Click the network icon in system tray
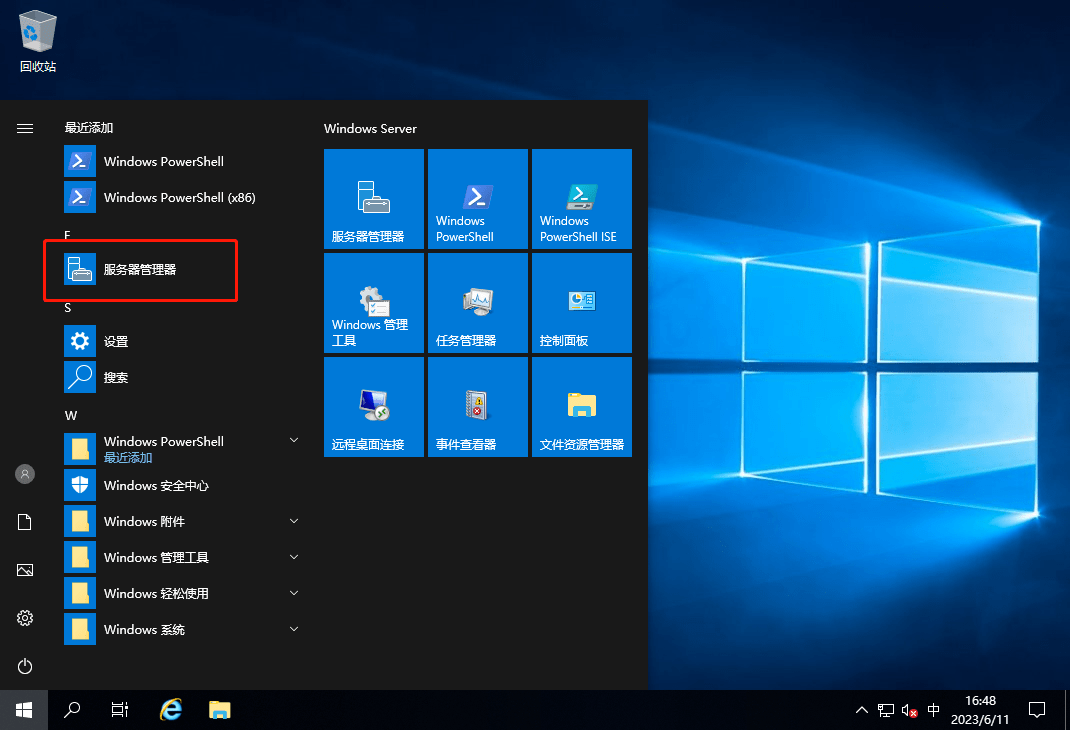The image size is (1070, 730). [886, 710]
